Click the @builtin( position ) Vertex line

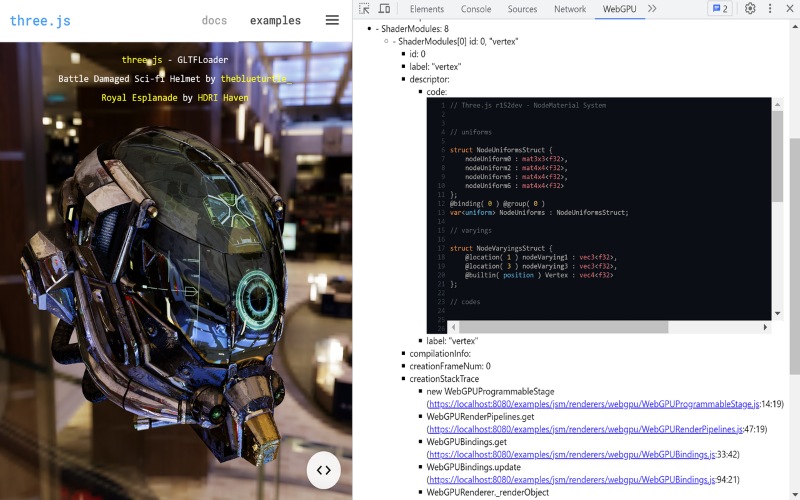pyautogui.click(x=539, y=275)
